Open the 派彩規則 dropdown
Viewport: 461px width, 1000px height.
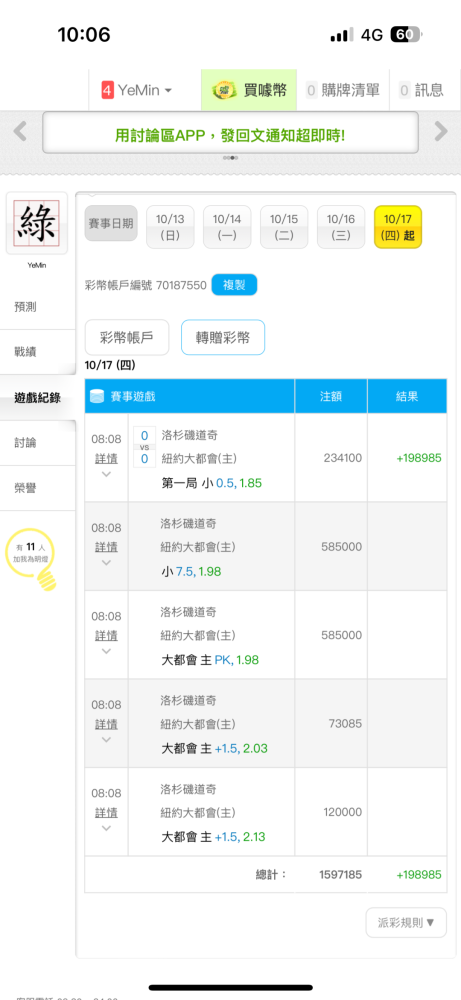coord(406,923)
